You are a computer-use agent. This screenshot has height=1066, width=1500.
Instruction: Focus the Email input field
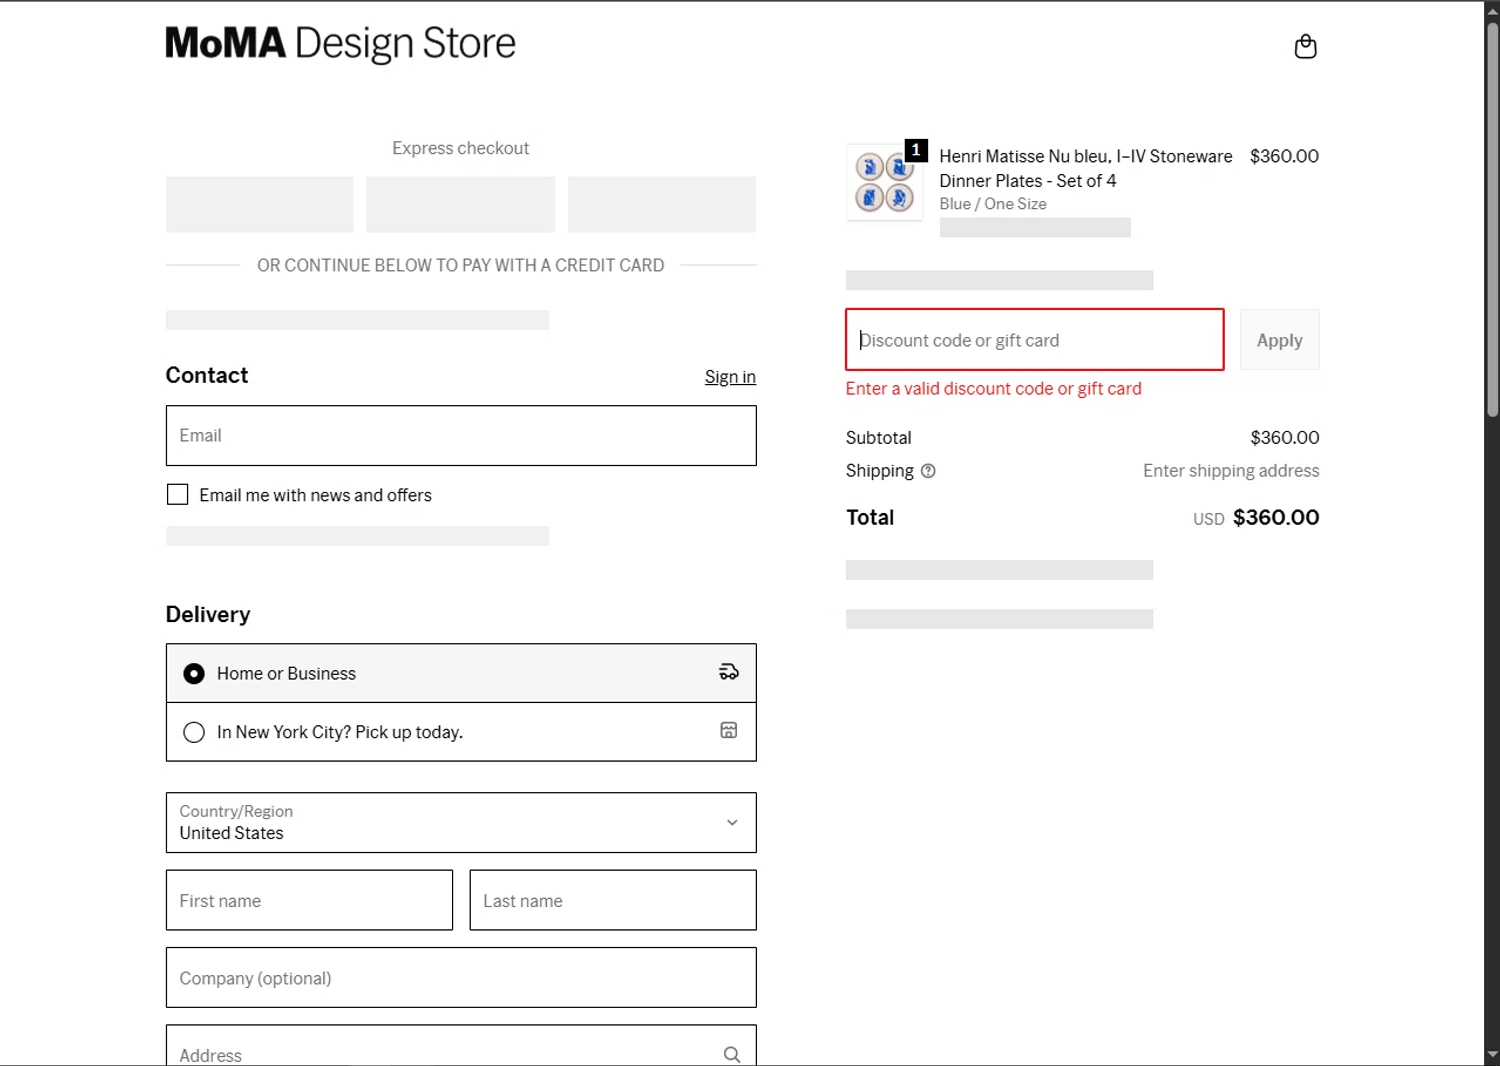point(461,436)
